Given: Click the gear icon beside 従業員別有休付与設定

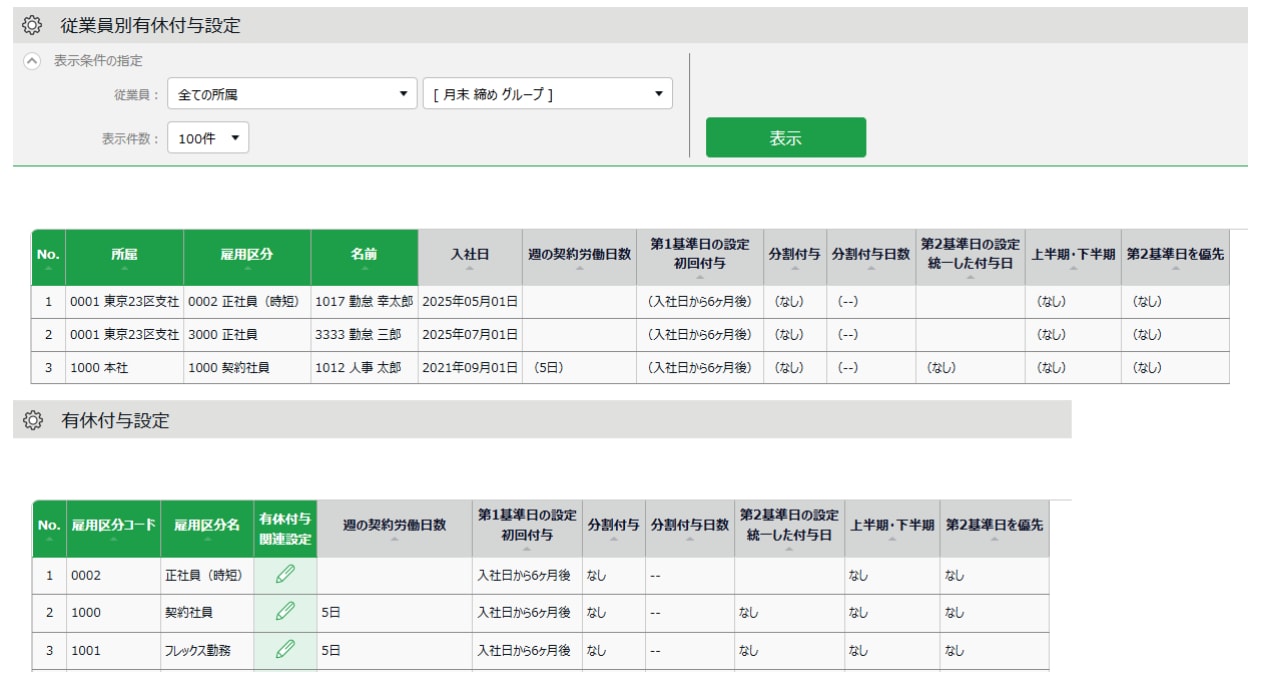Looking at the screenshot, I should (32, 26).
